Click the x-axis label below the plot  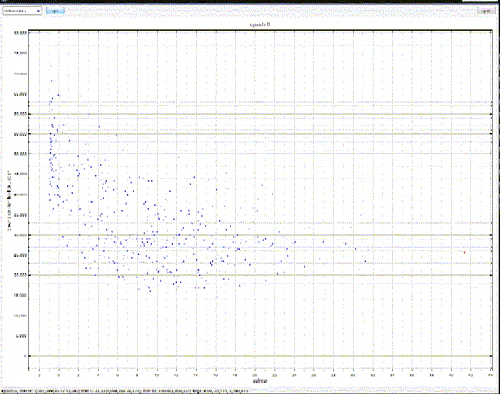(260, 381)
